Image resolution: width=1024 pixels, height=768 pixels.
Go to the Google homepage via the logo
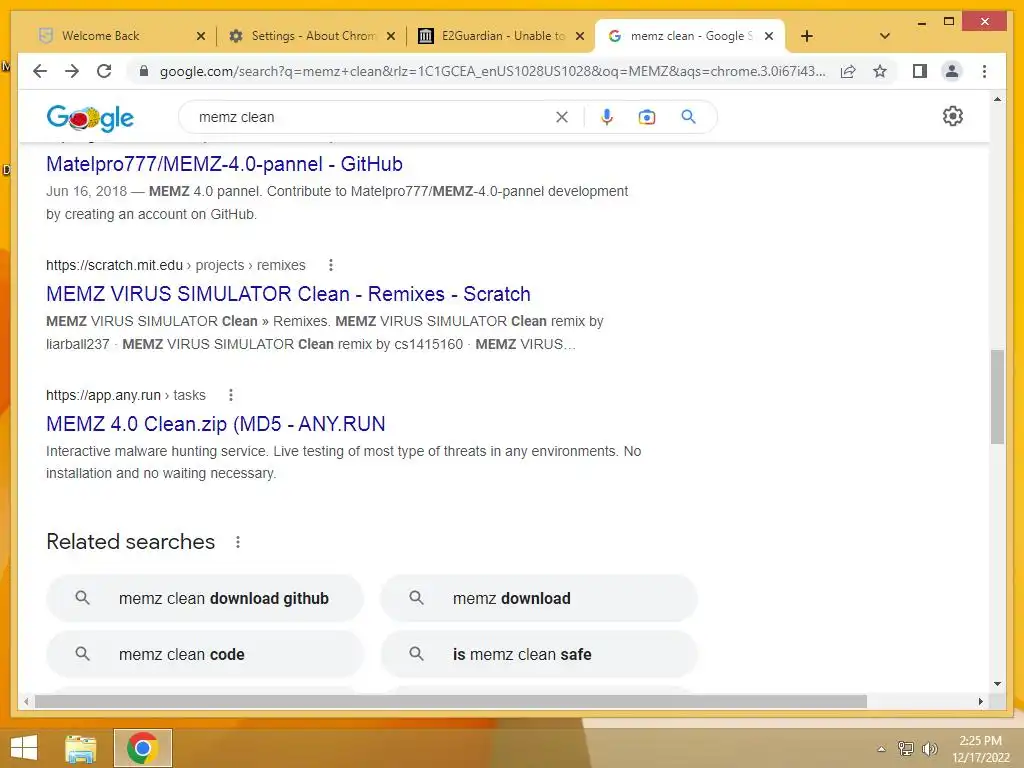pos(90,118)
